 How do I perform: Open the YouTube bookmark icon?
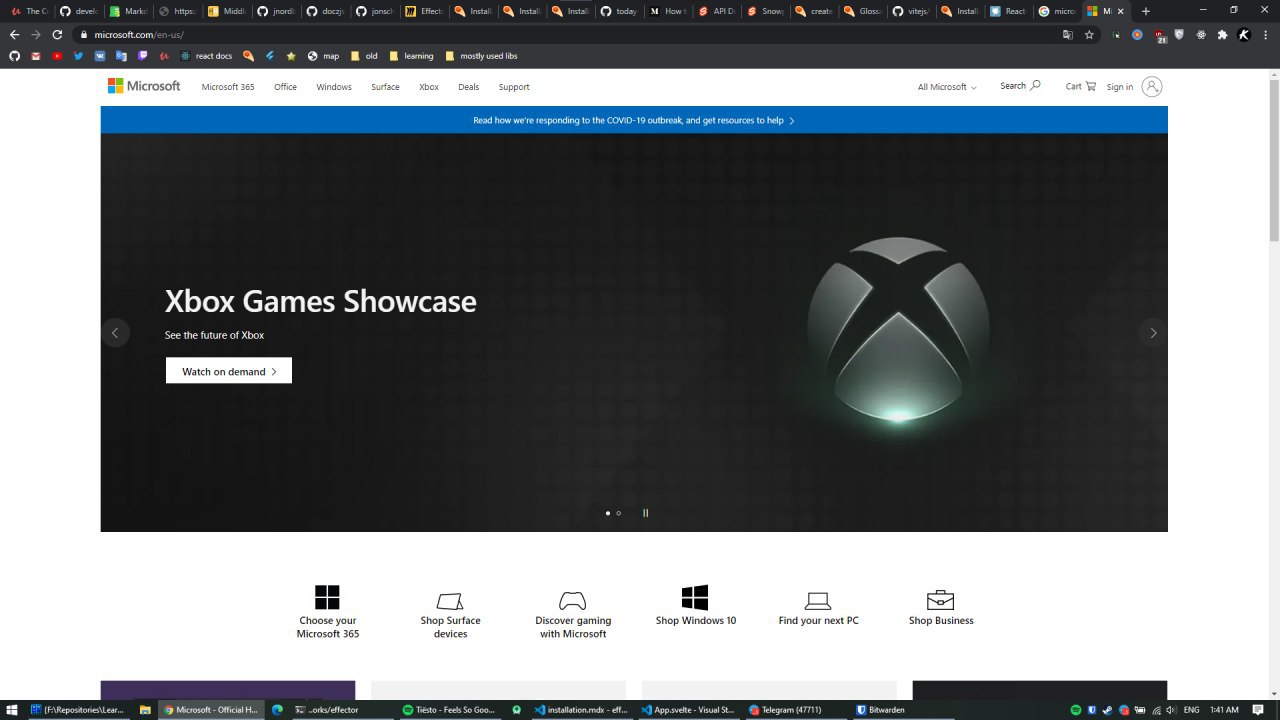coord(57,56)
